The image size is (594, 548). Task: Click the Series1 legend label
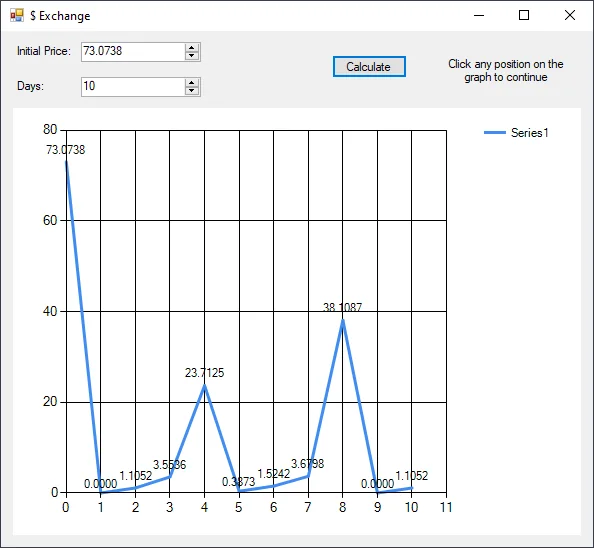[x=529, y=133]
